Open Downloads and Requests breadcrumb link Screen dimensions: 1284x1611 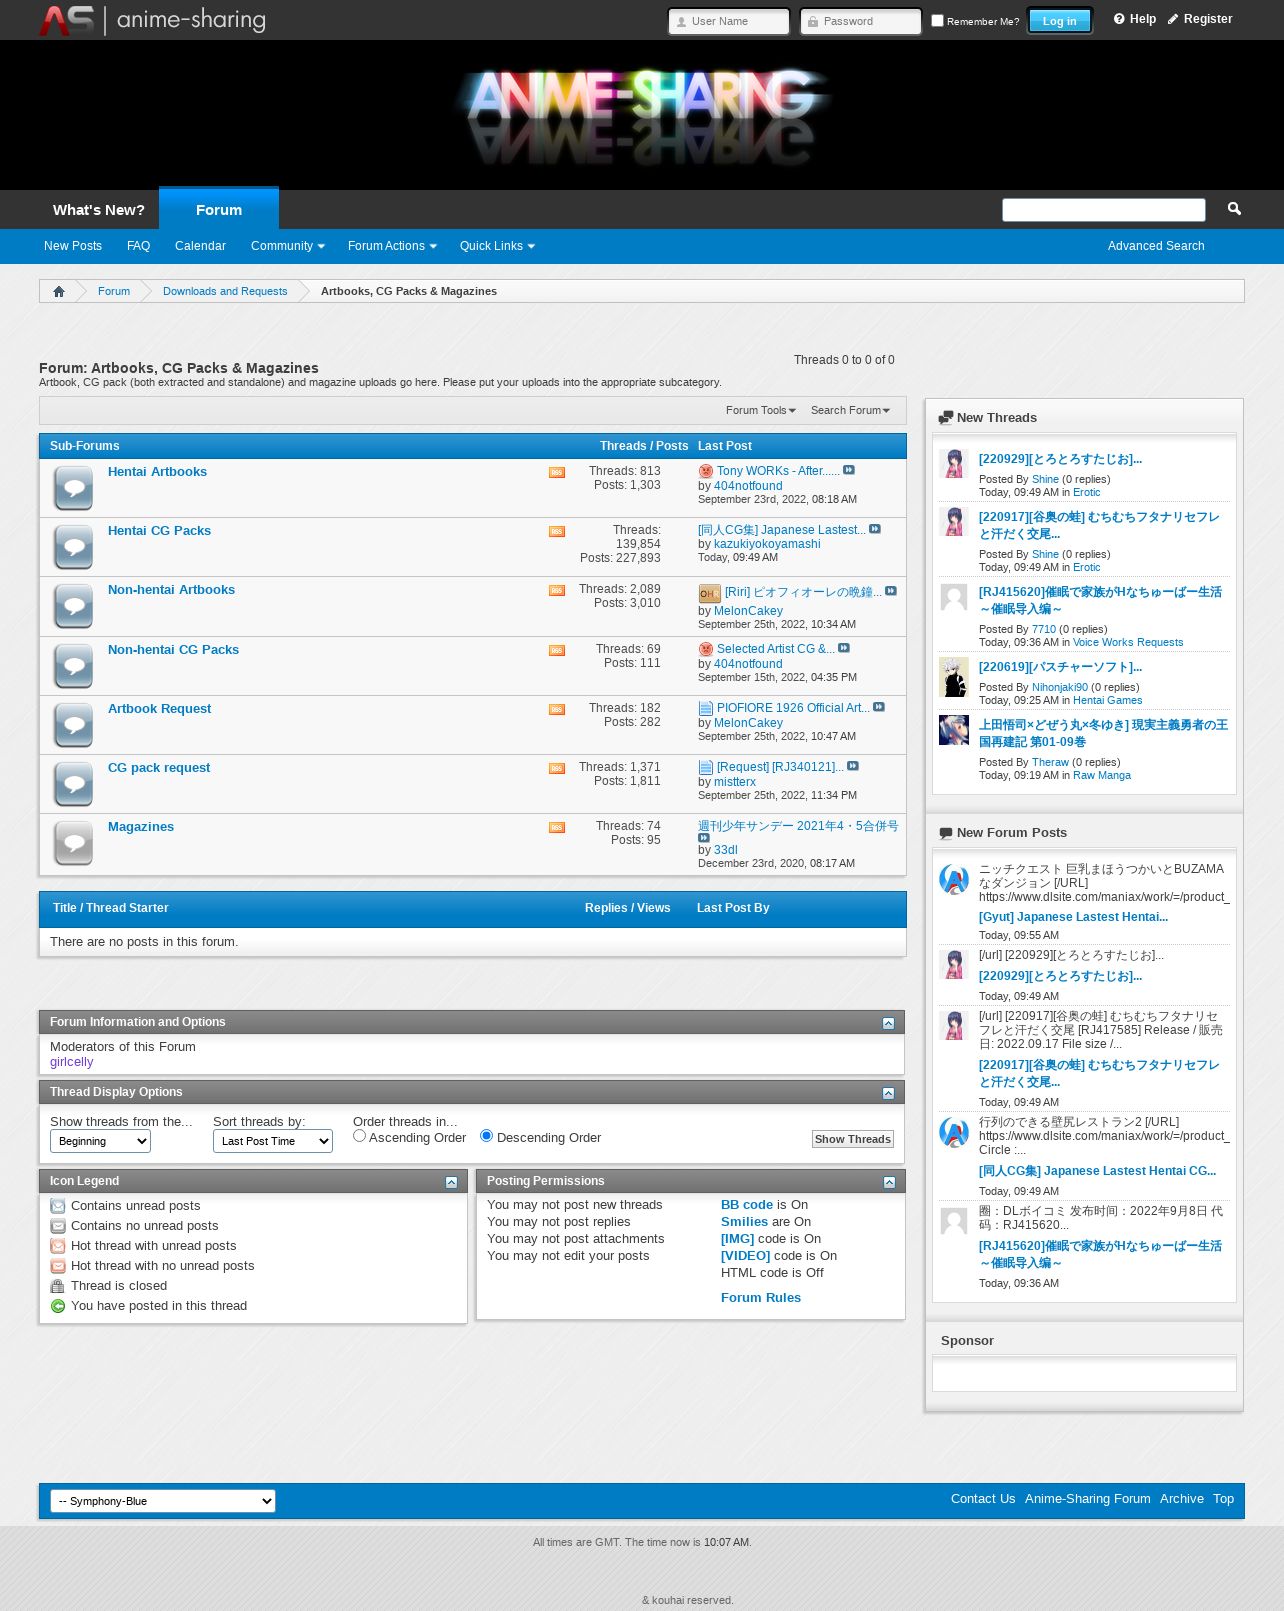(225, 291)
